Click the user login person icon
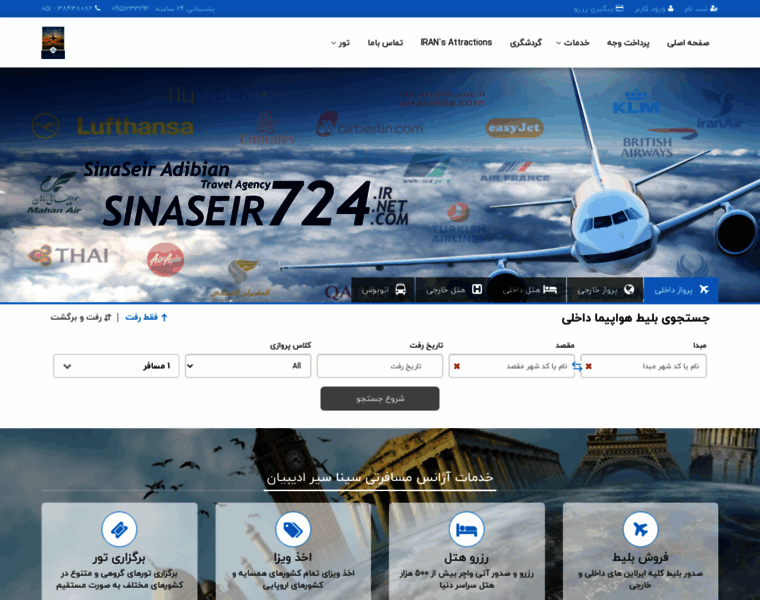 click(x=670, y=9)
